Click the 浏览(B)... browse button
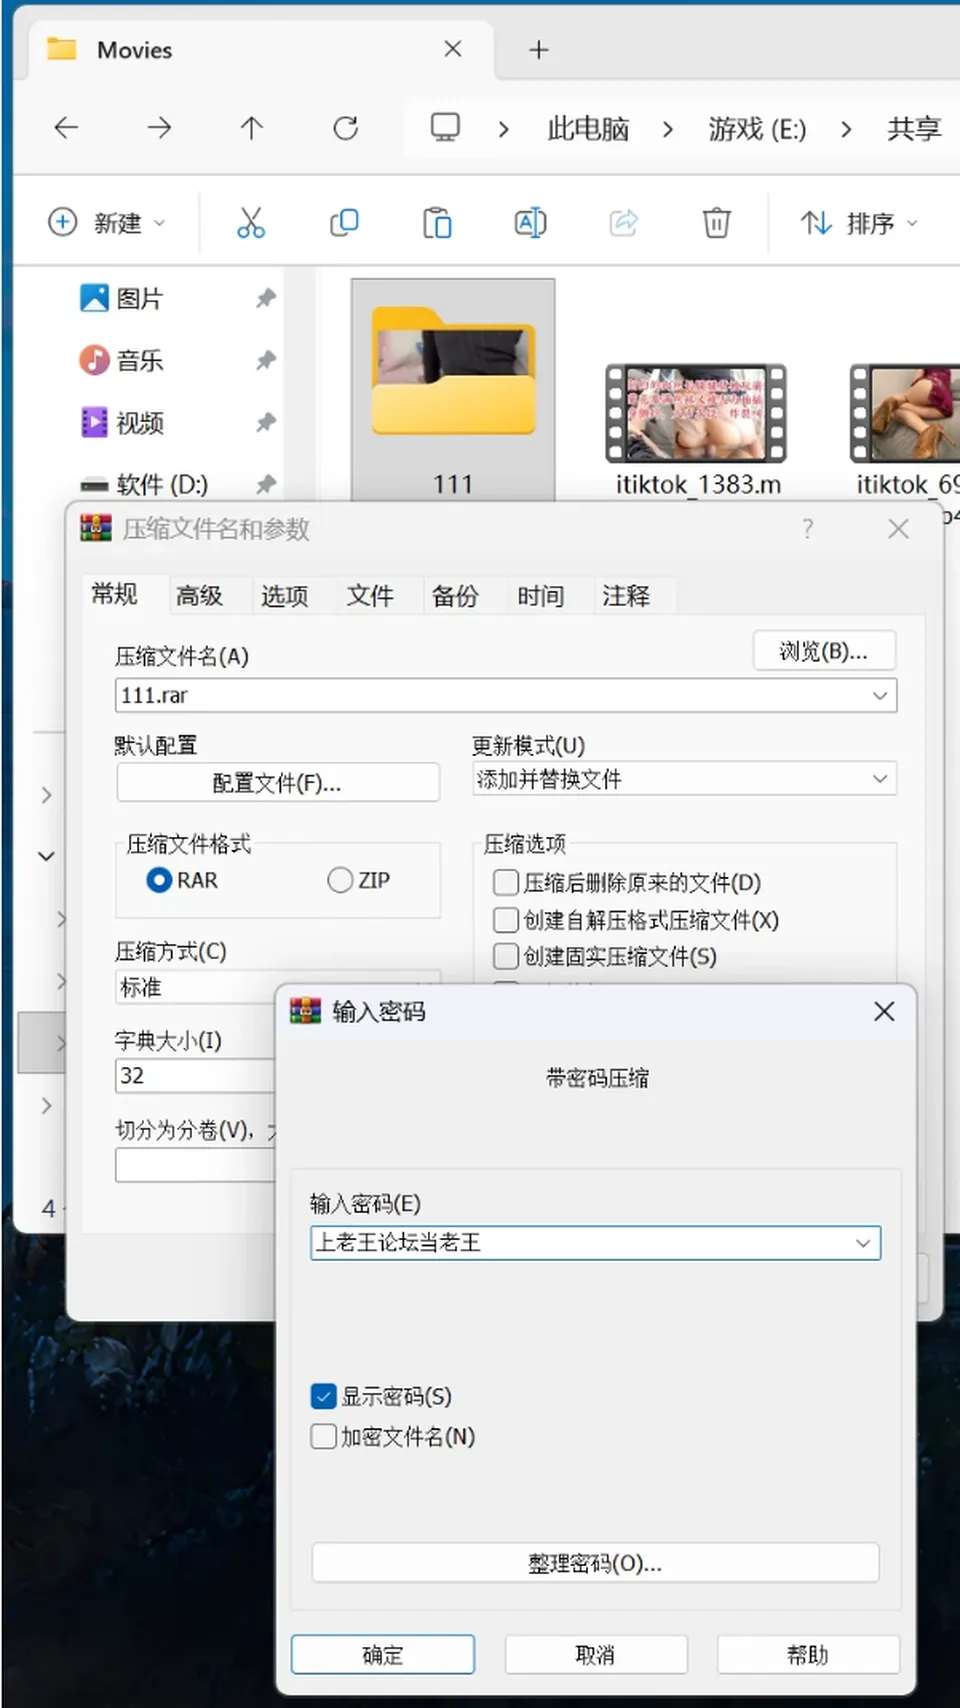The width and height of the screenshot is (960, 1708). pos(824,651)
